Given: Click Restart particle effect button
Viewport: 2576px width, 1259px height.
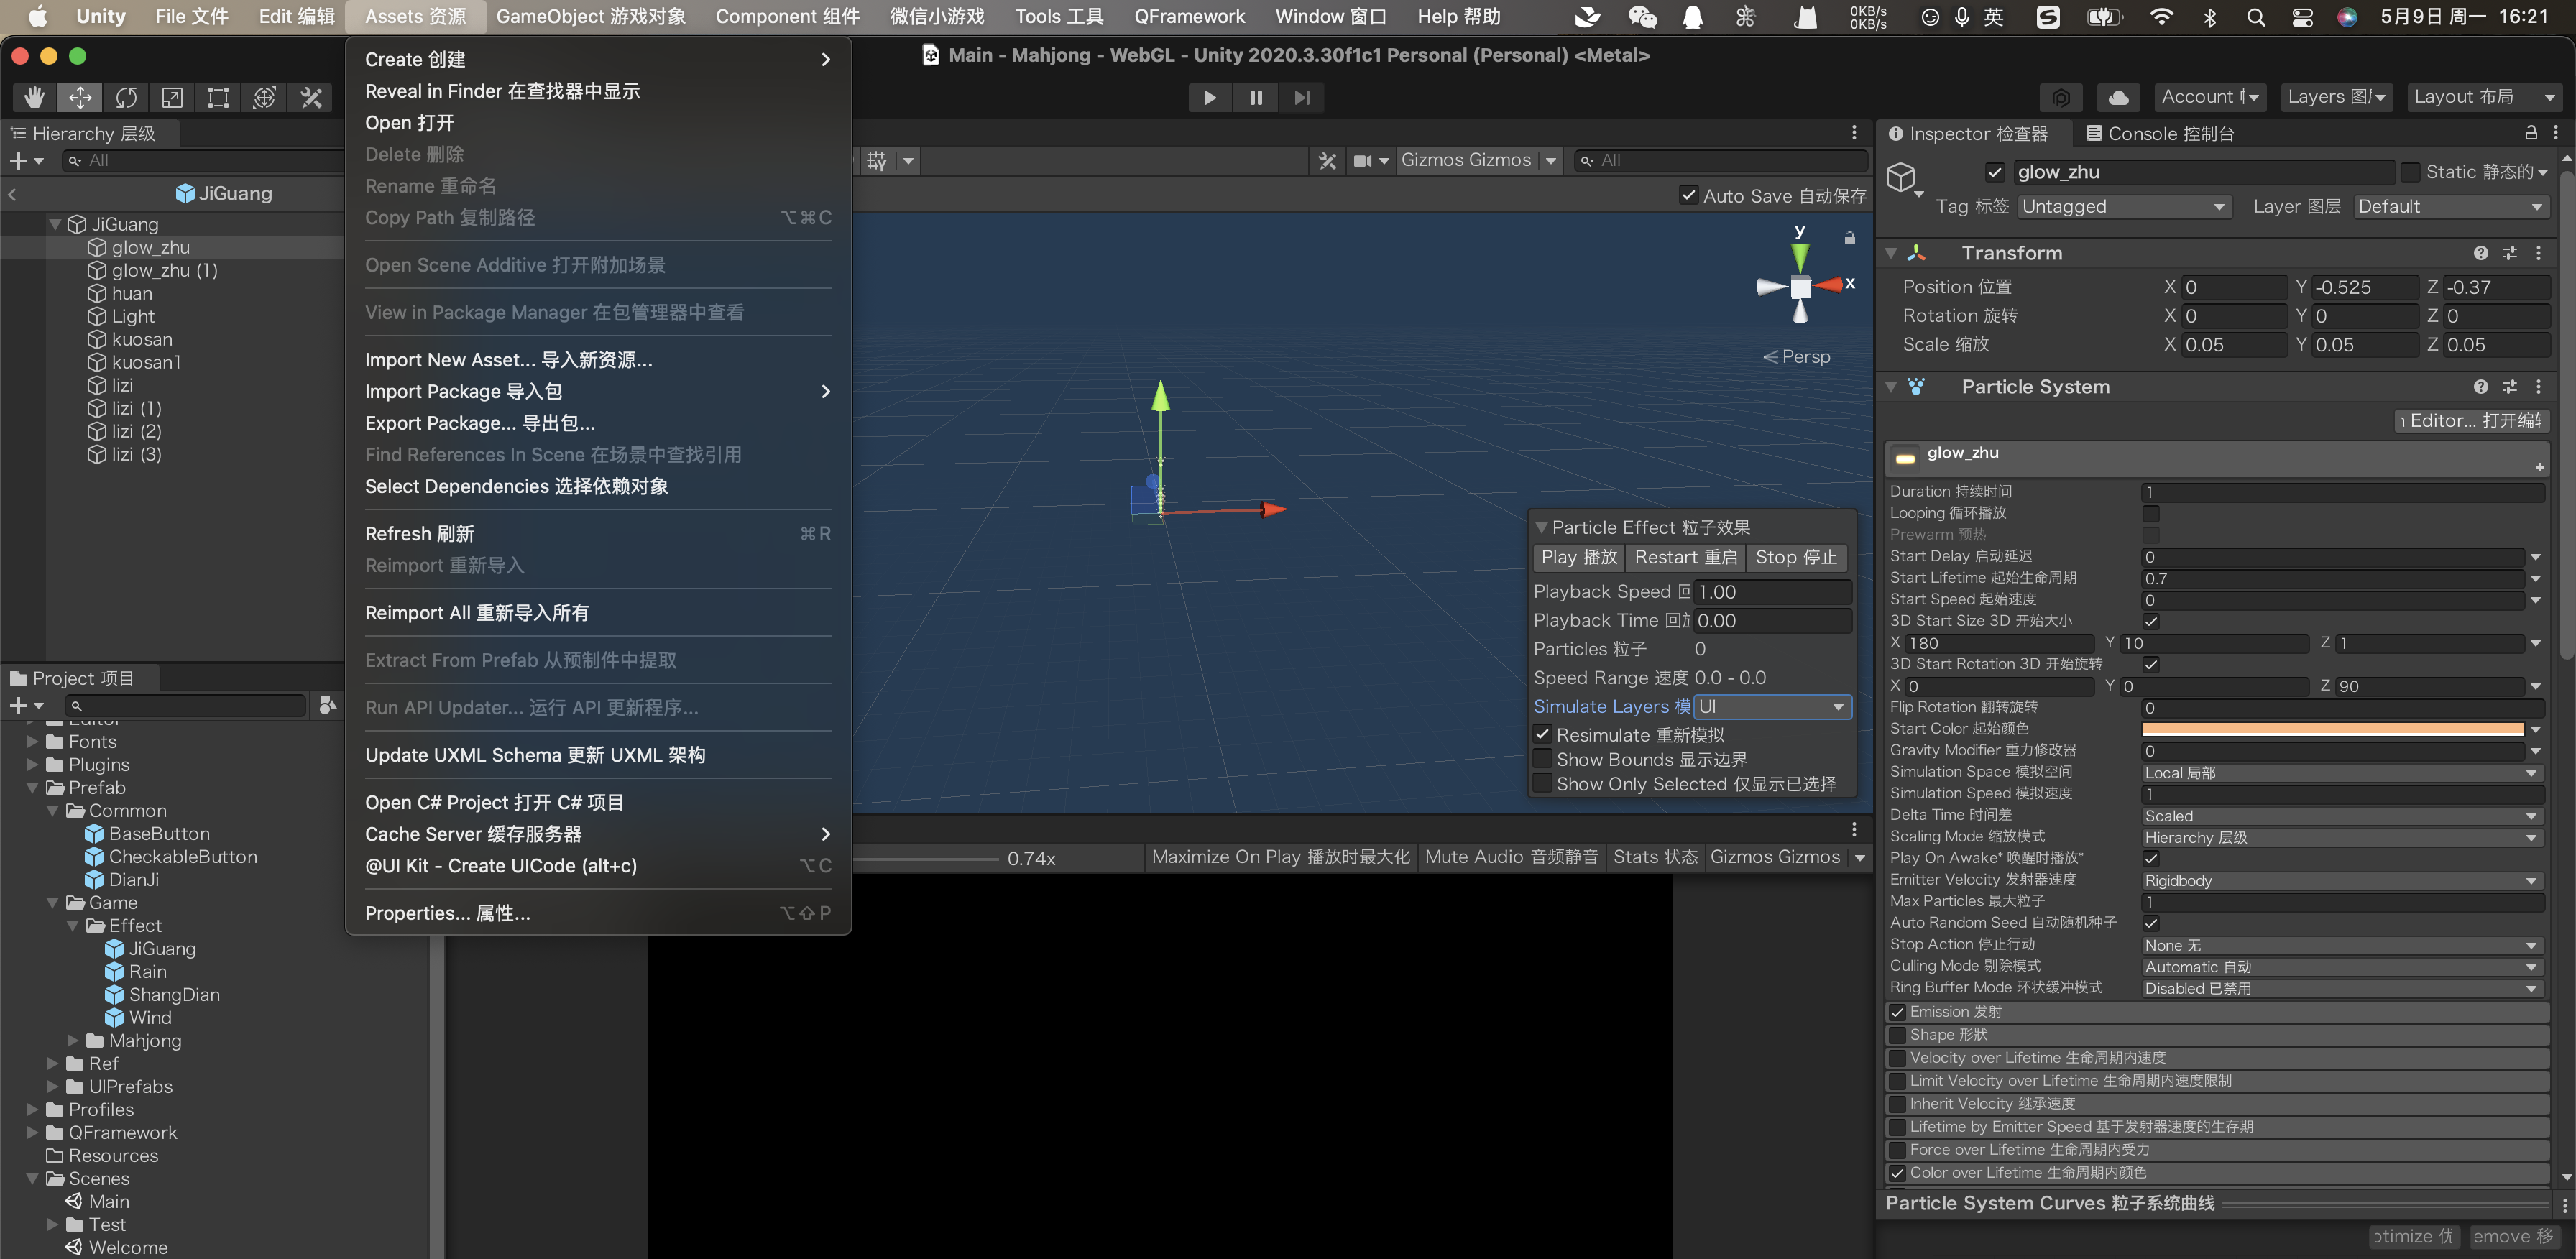Looking at the screenshot, I should pyautogui.click(x=1685, y=557).
